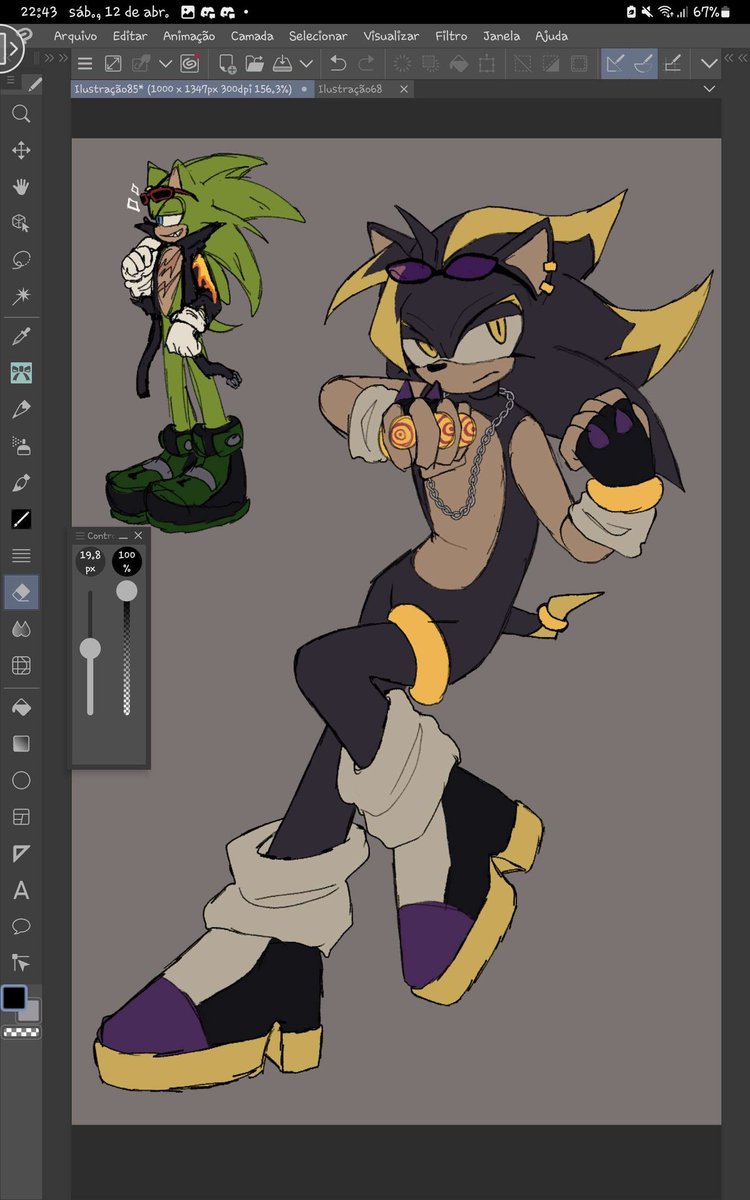Open the Ajuda menu
Image resolution: width=750 pixels, height=1200 pixels.
(551, 36)
